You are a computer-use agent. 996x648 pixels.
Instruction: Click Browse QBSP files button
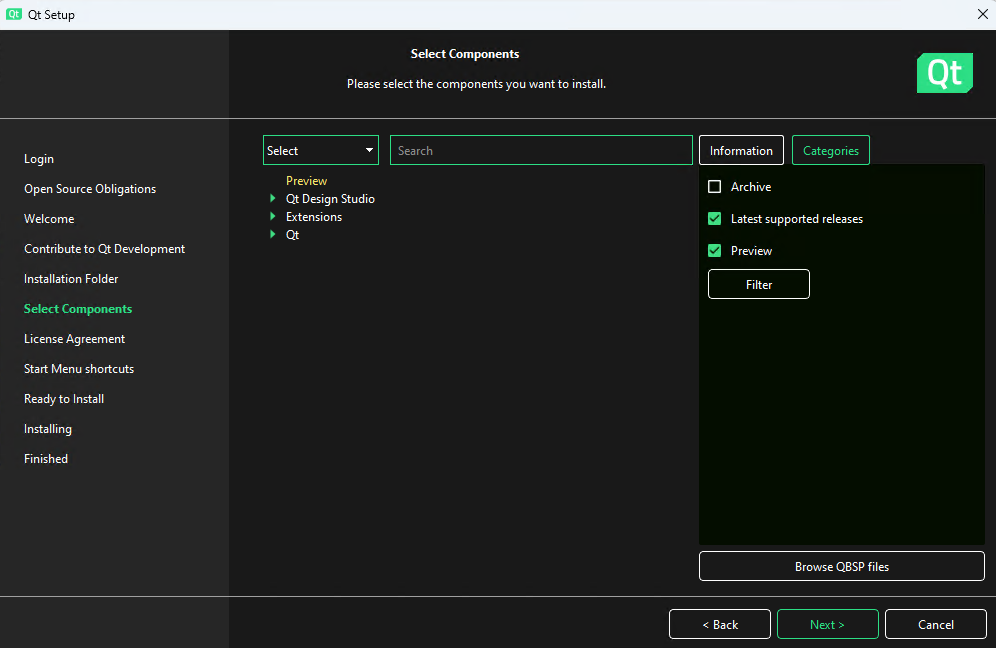click(x=842, y=566)
